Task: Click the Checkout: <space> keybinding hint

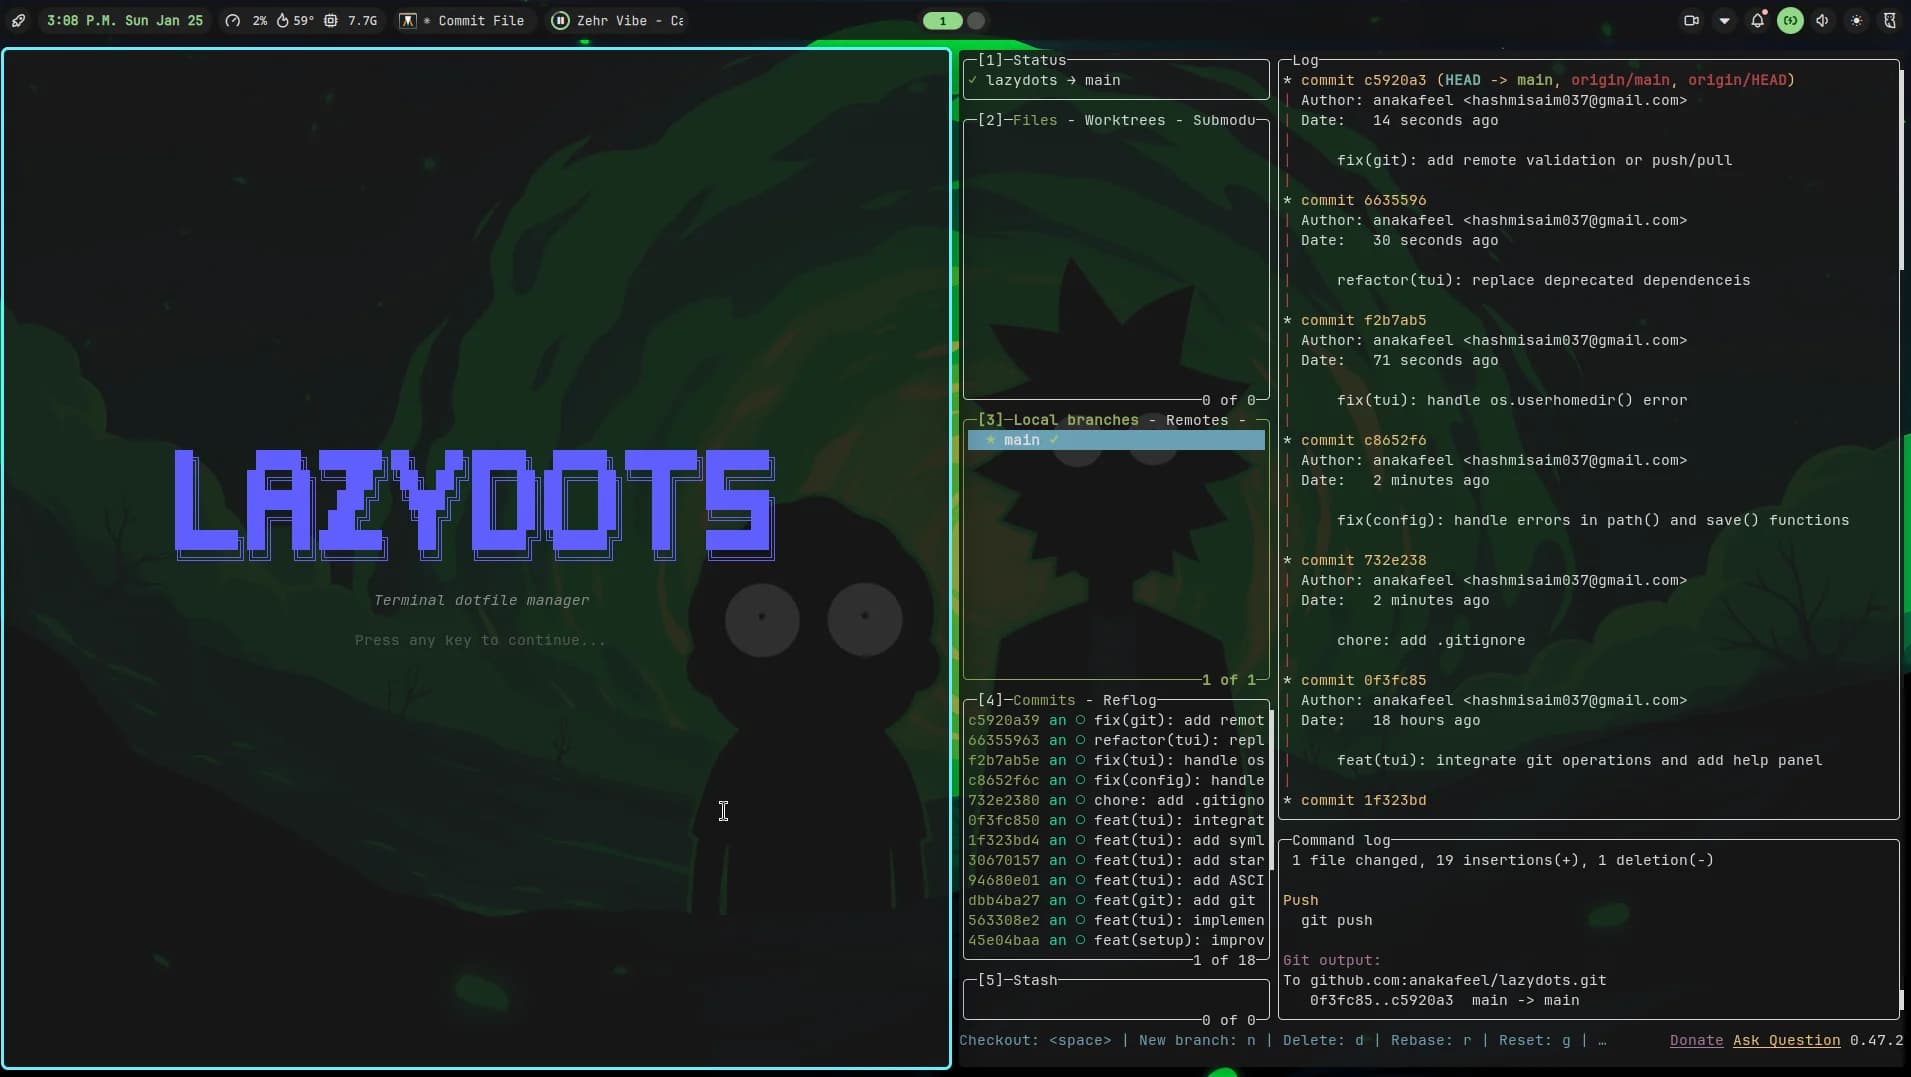Action: (1035, 1040)
